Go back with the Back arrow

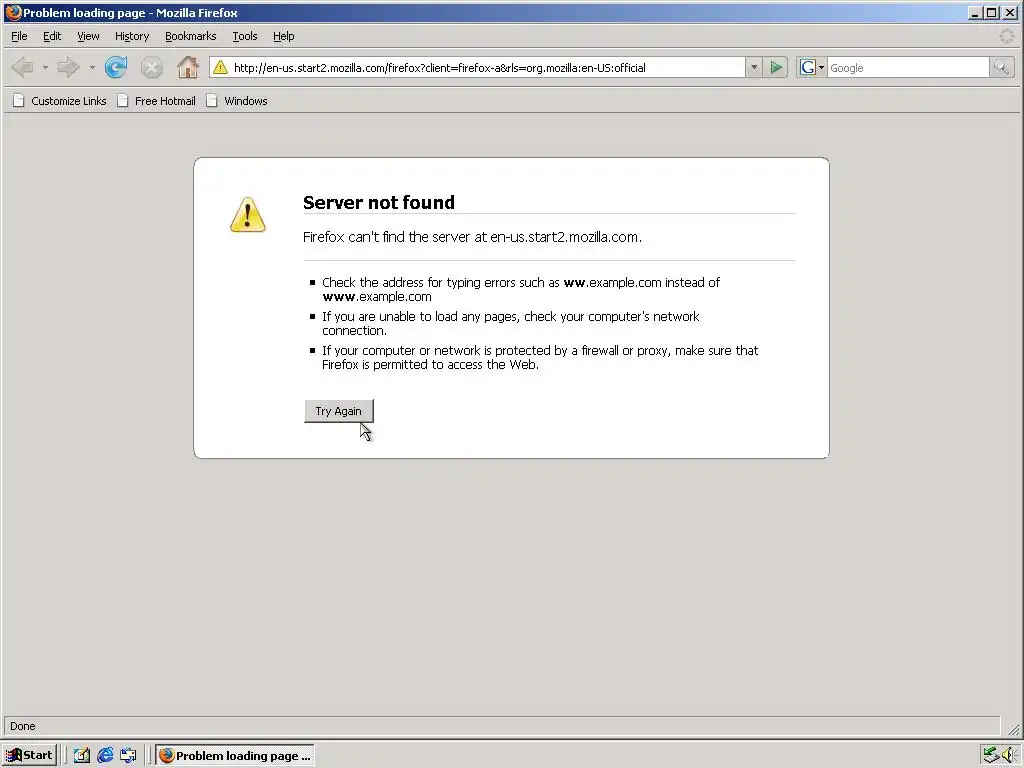click(x=22, y=67)
